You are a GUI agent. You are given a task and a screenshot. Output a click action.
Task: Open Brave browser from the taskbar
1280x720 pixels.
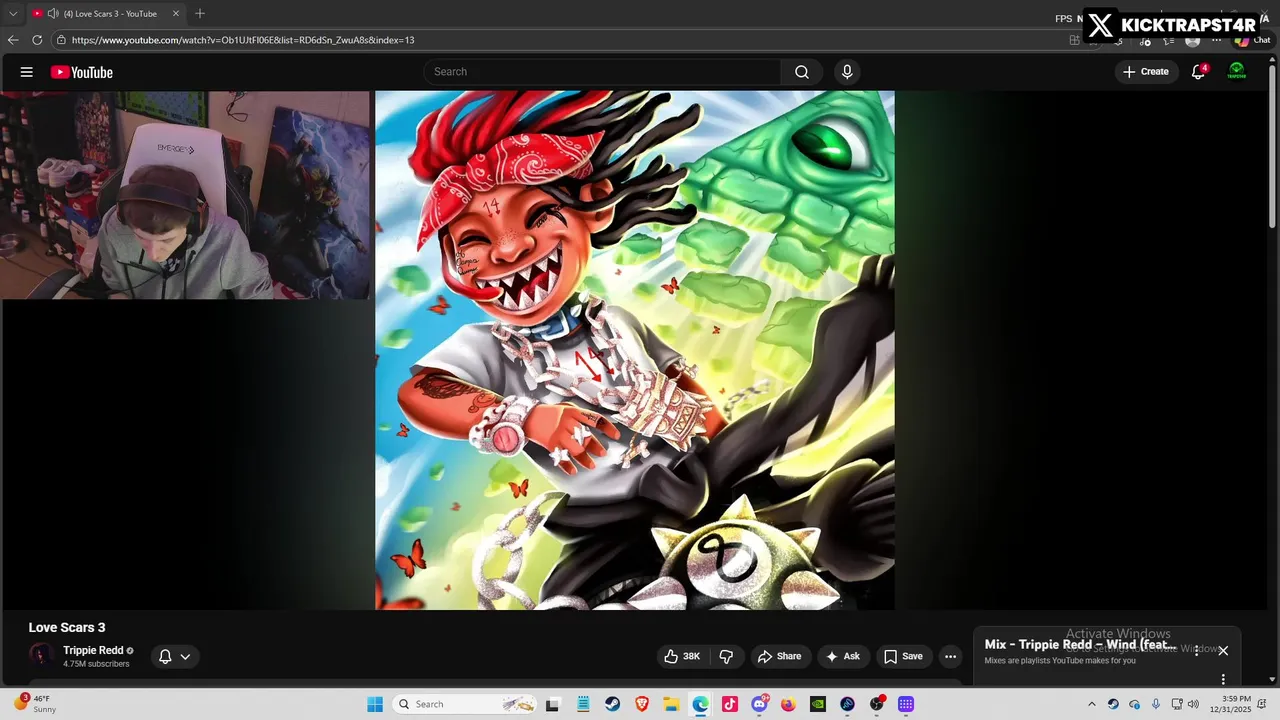[642, 704]
